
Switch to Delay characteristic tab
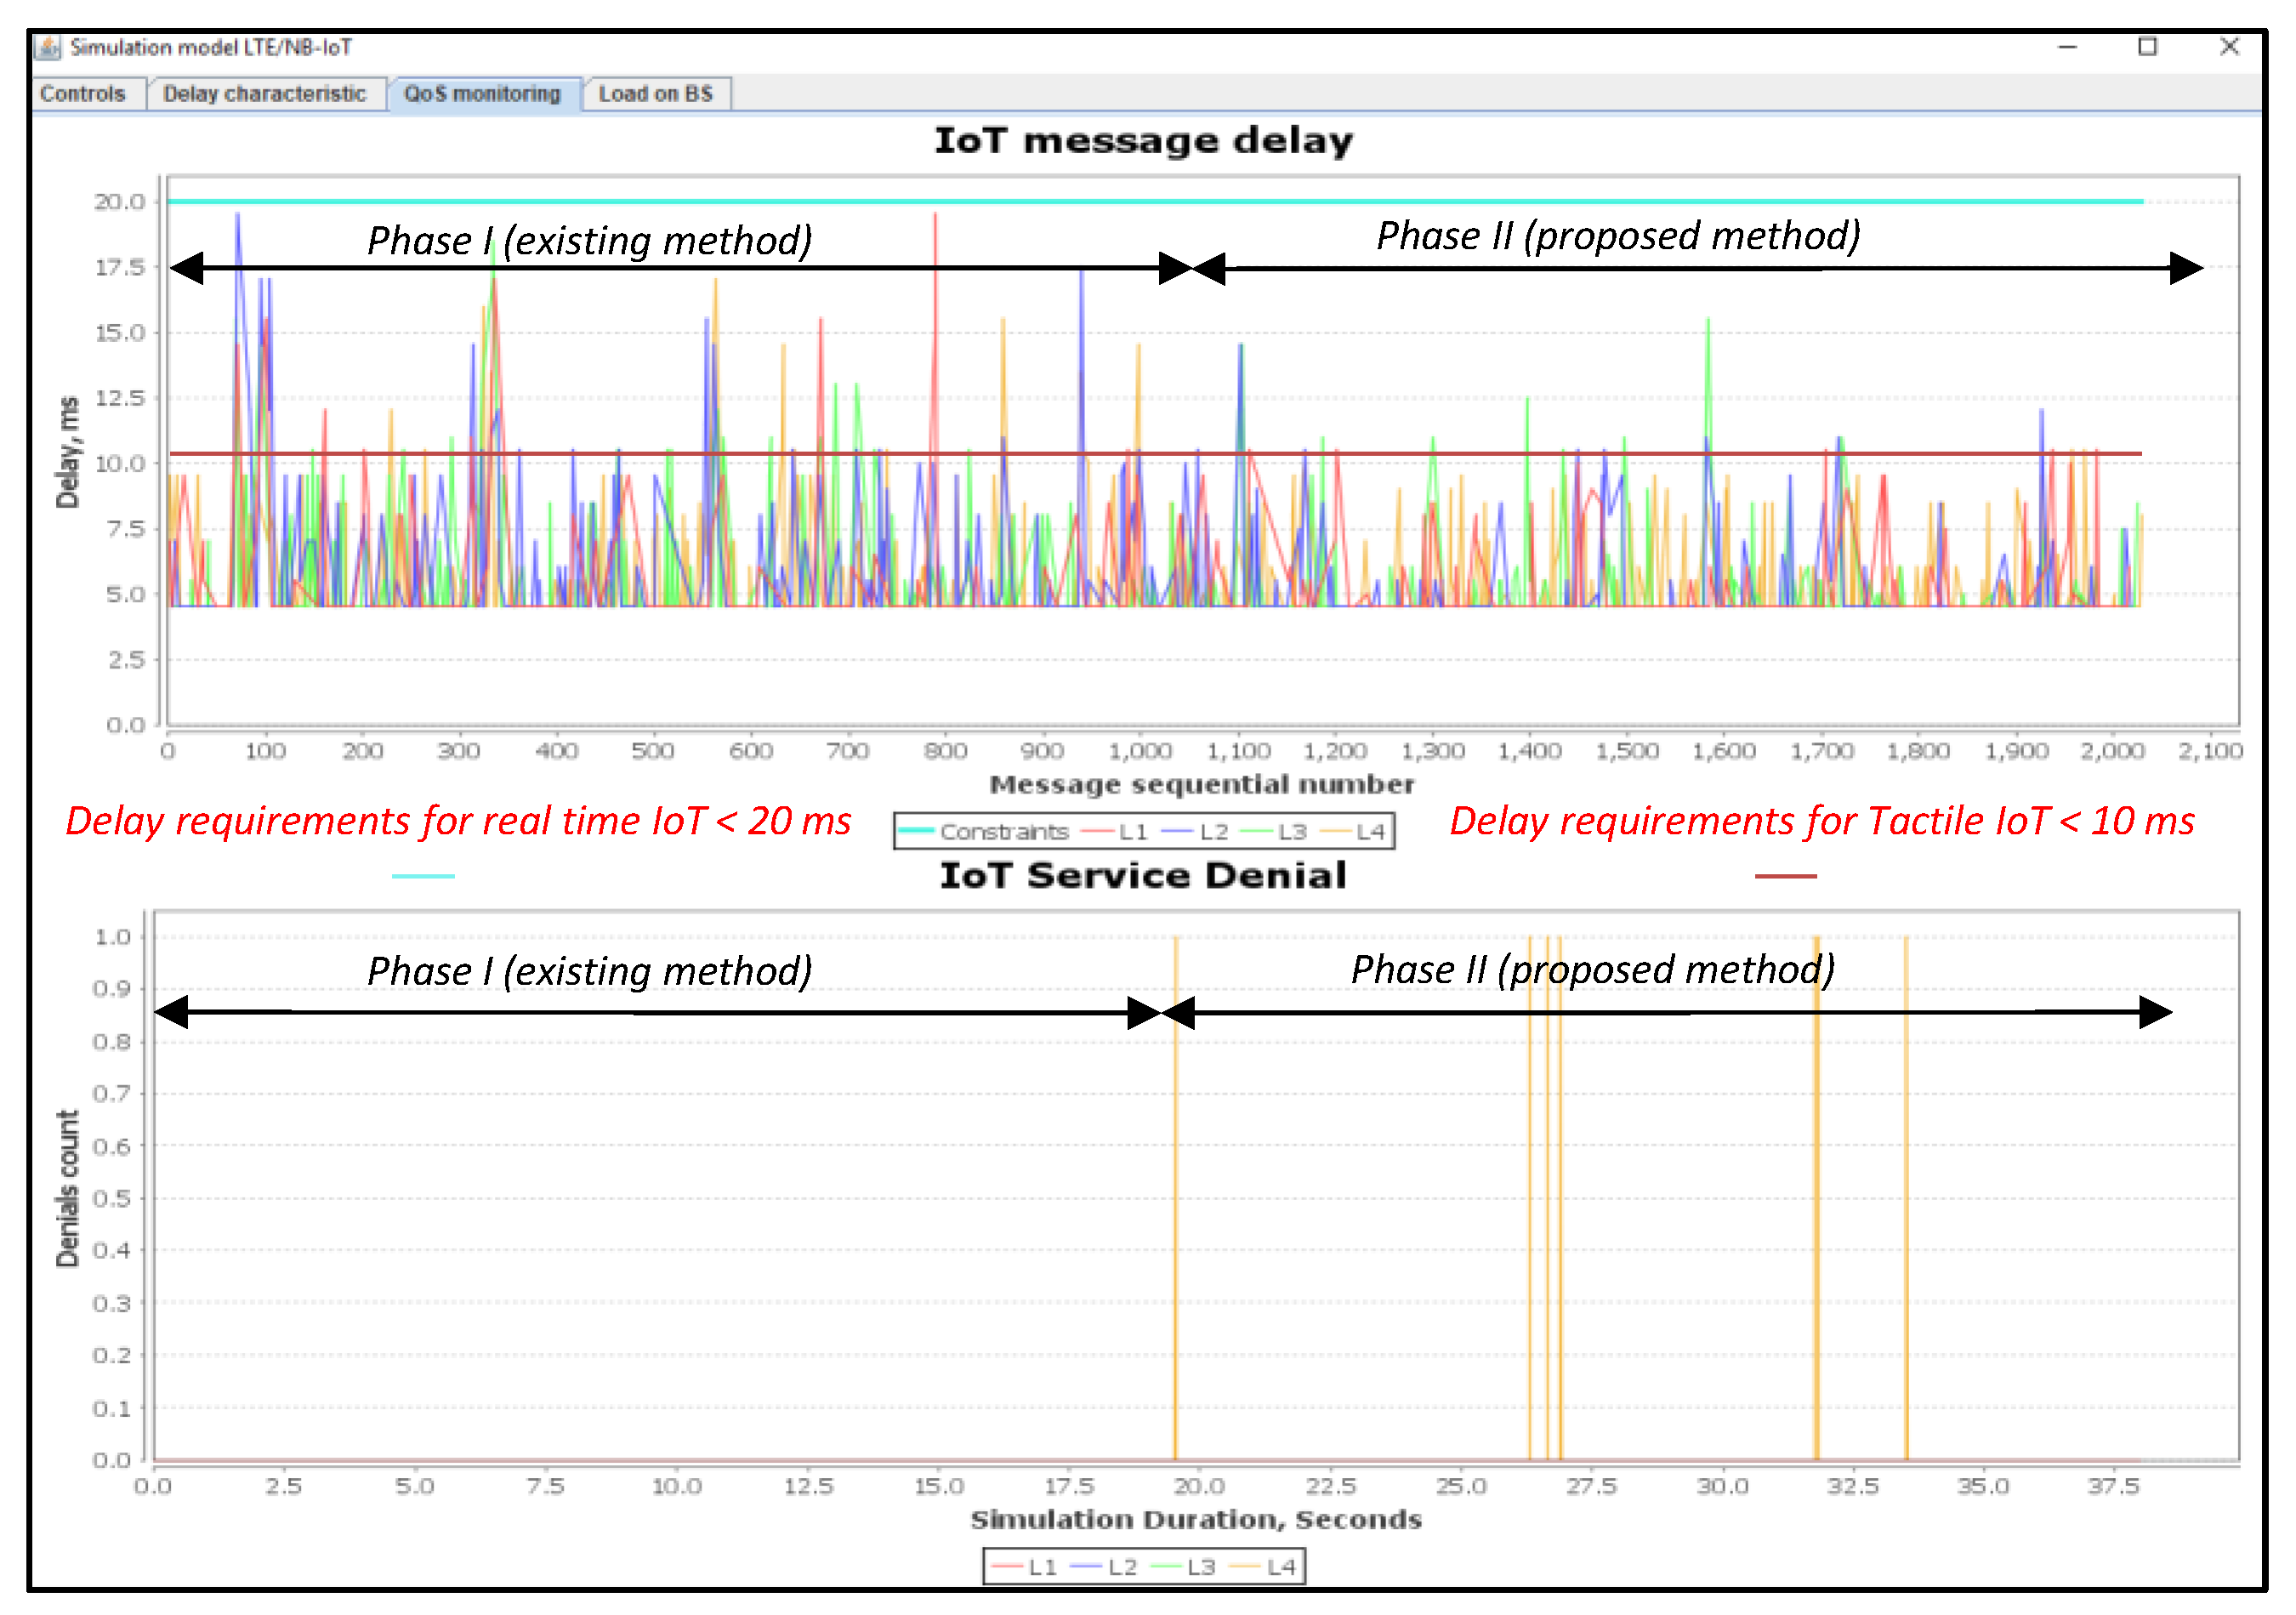265,94
